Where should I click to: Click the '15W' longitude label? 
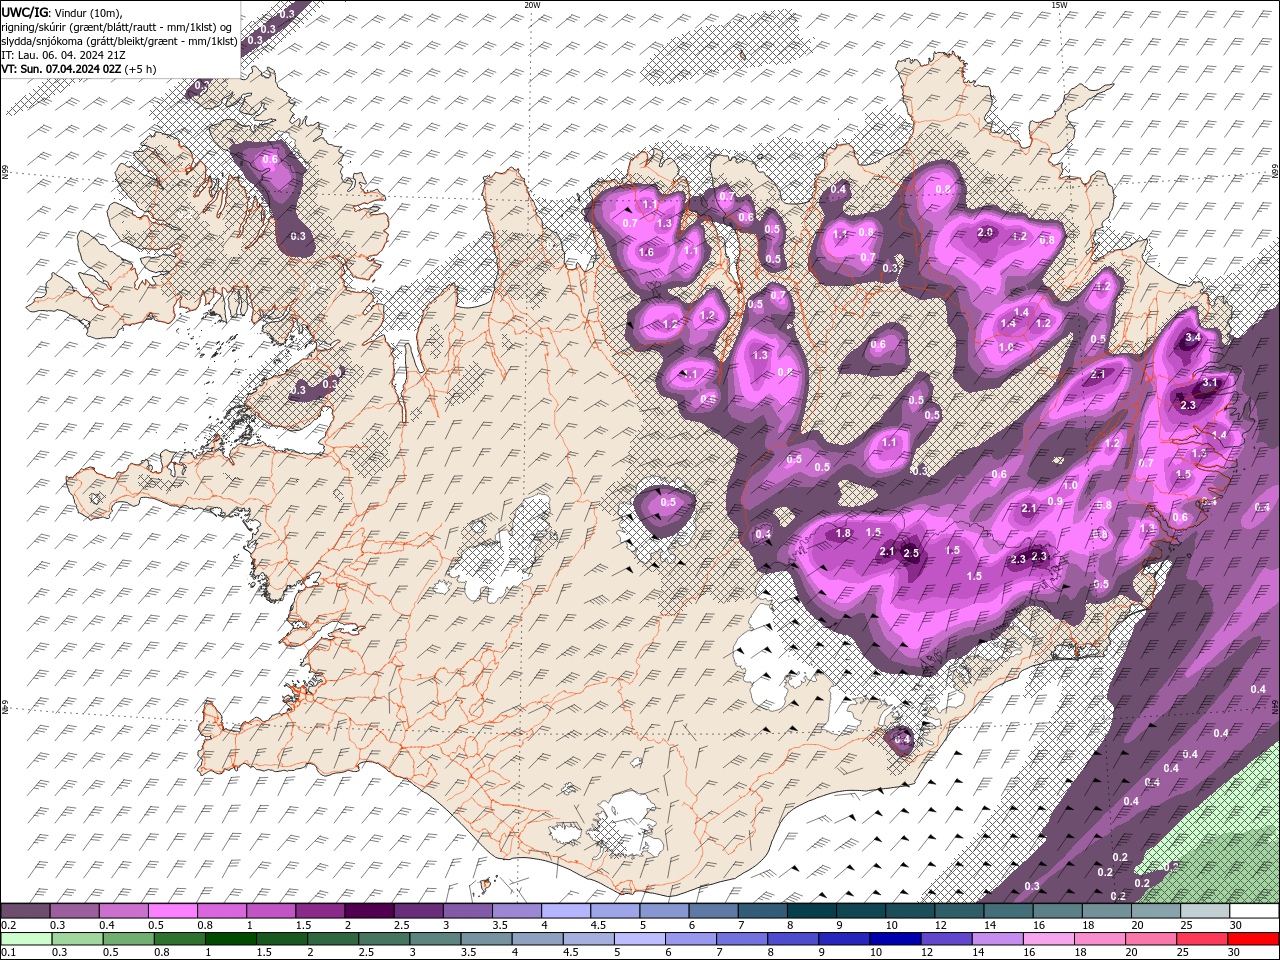tap(1059, 5)
